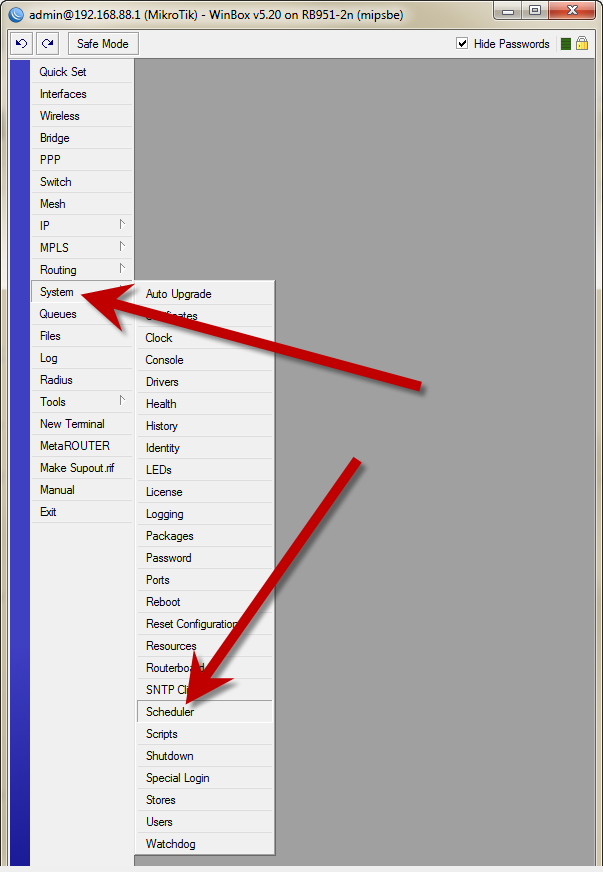Open the Wireless menu item
This screenshot has width=603, height=872.
point(60,116)
